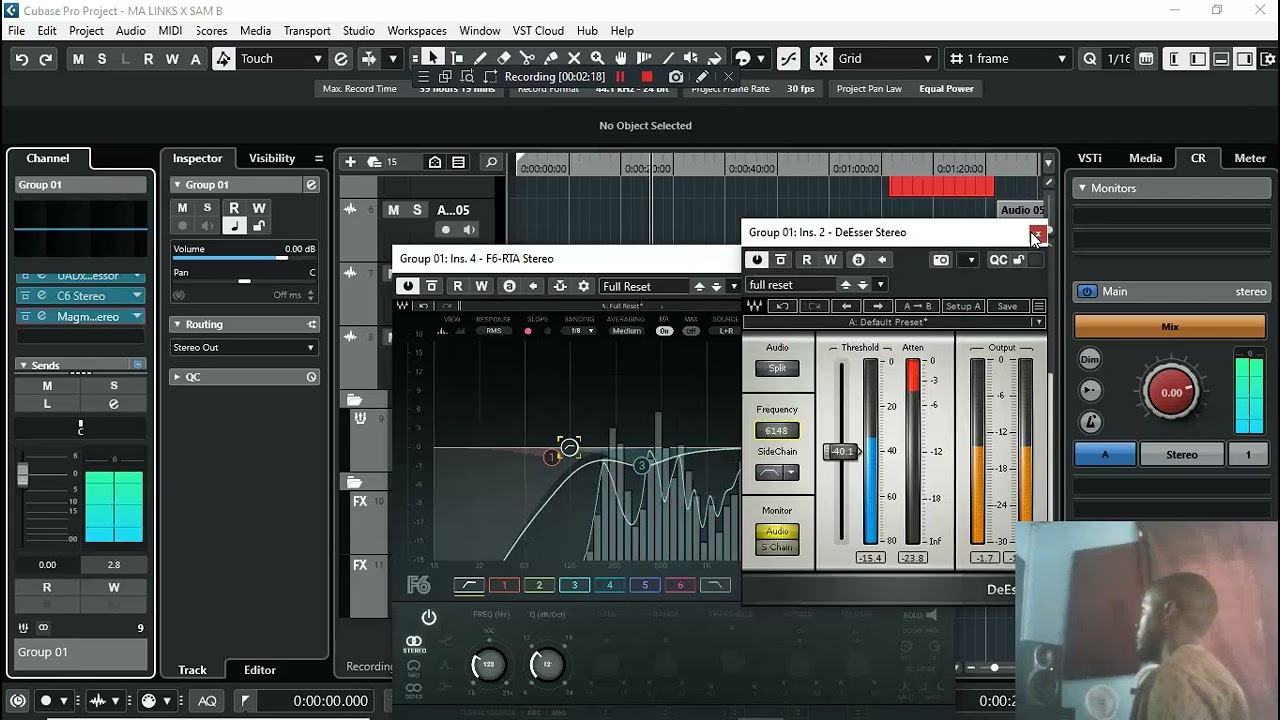Select the Object Selection arrow tool
1280x720 pixels.
pyautogui.click(x=432, y=58)
